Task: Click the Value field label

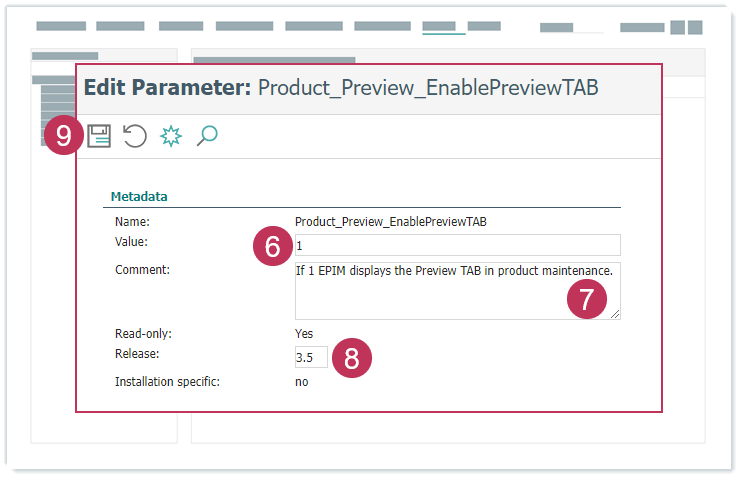Action: click(132, 241)
